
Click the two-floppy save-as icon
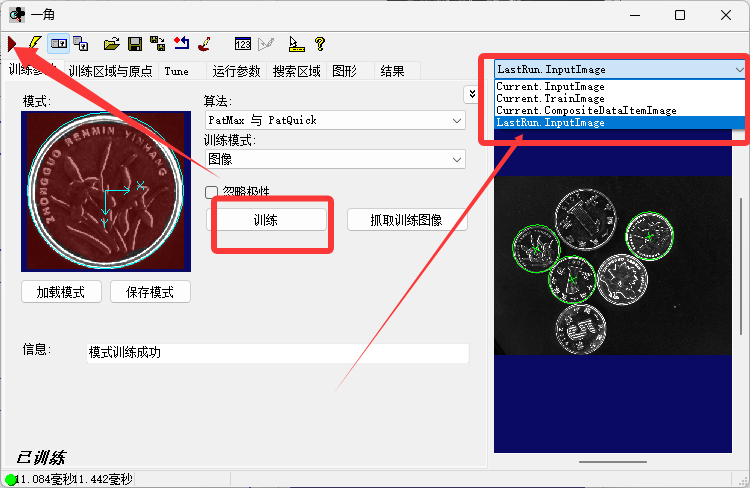point(158,44)
